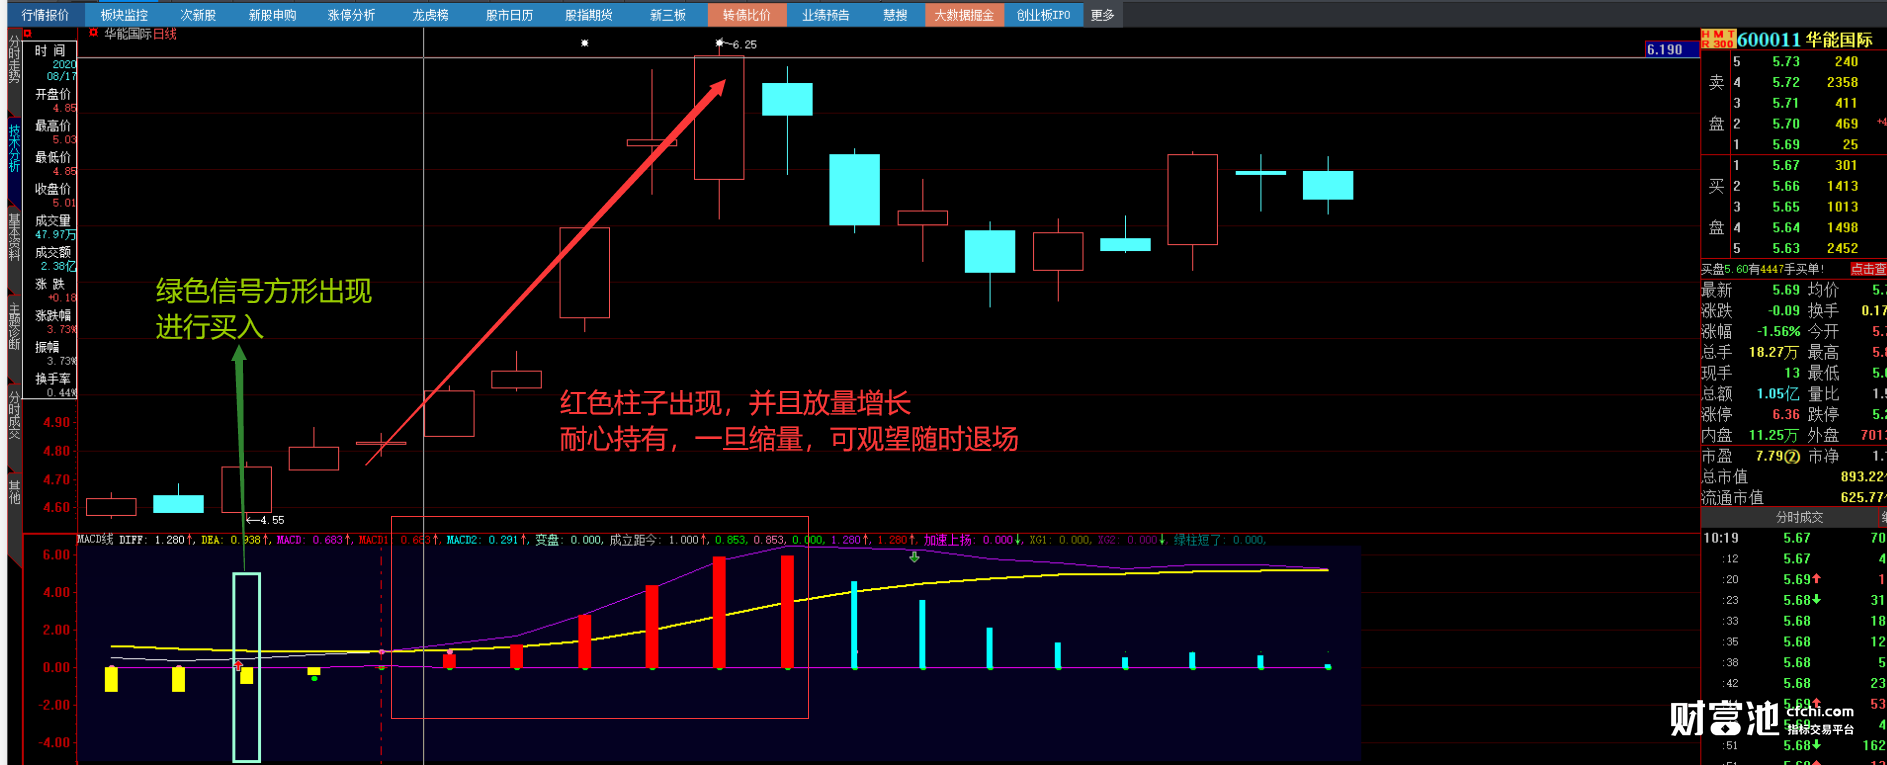Open the 慧搜 tab
This screenshot has width=1887, height=765.
(x=895, y=15)
